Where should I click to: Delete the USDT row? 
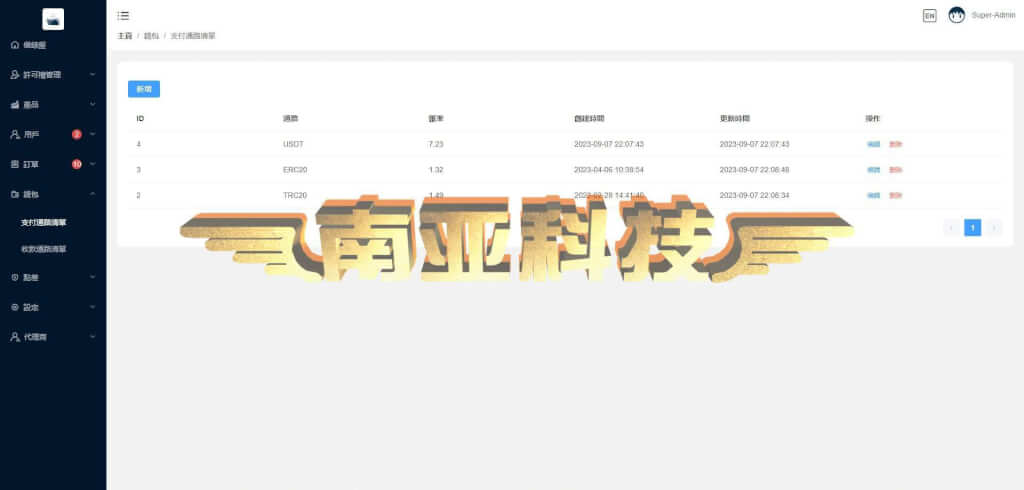click(x=895, y=144)
